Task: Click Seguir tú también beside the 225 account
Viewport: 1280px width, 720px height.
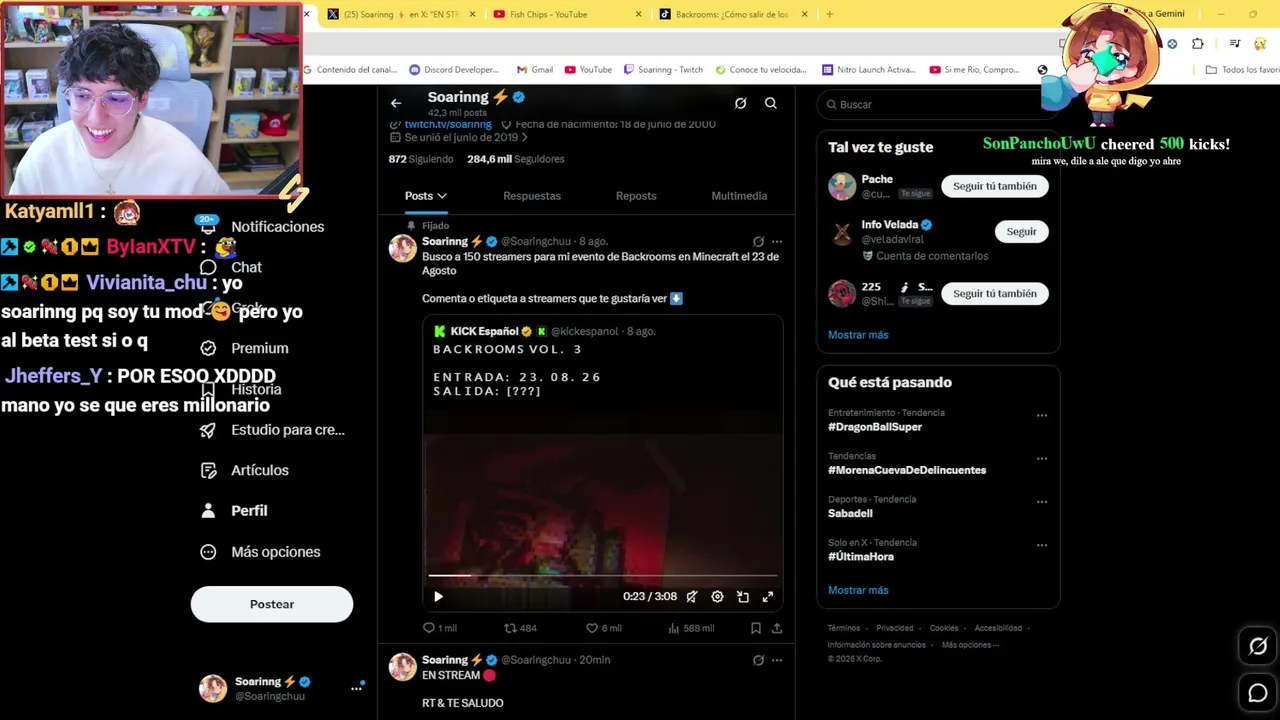Action: pos(995,294)
